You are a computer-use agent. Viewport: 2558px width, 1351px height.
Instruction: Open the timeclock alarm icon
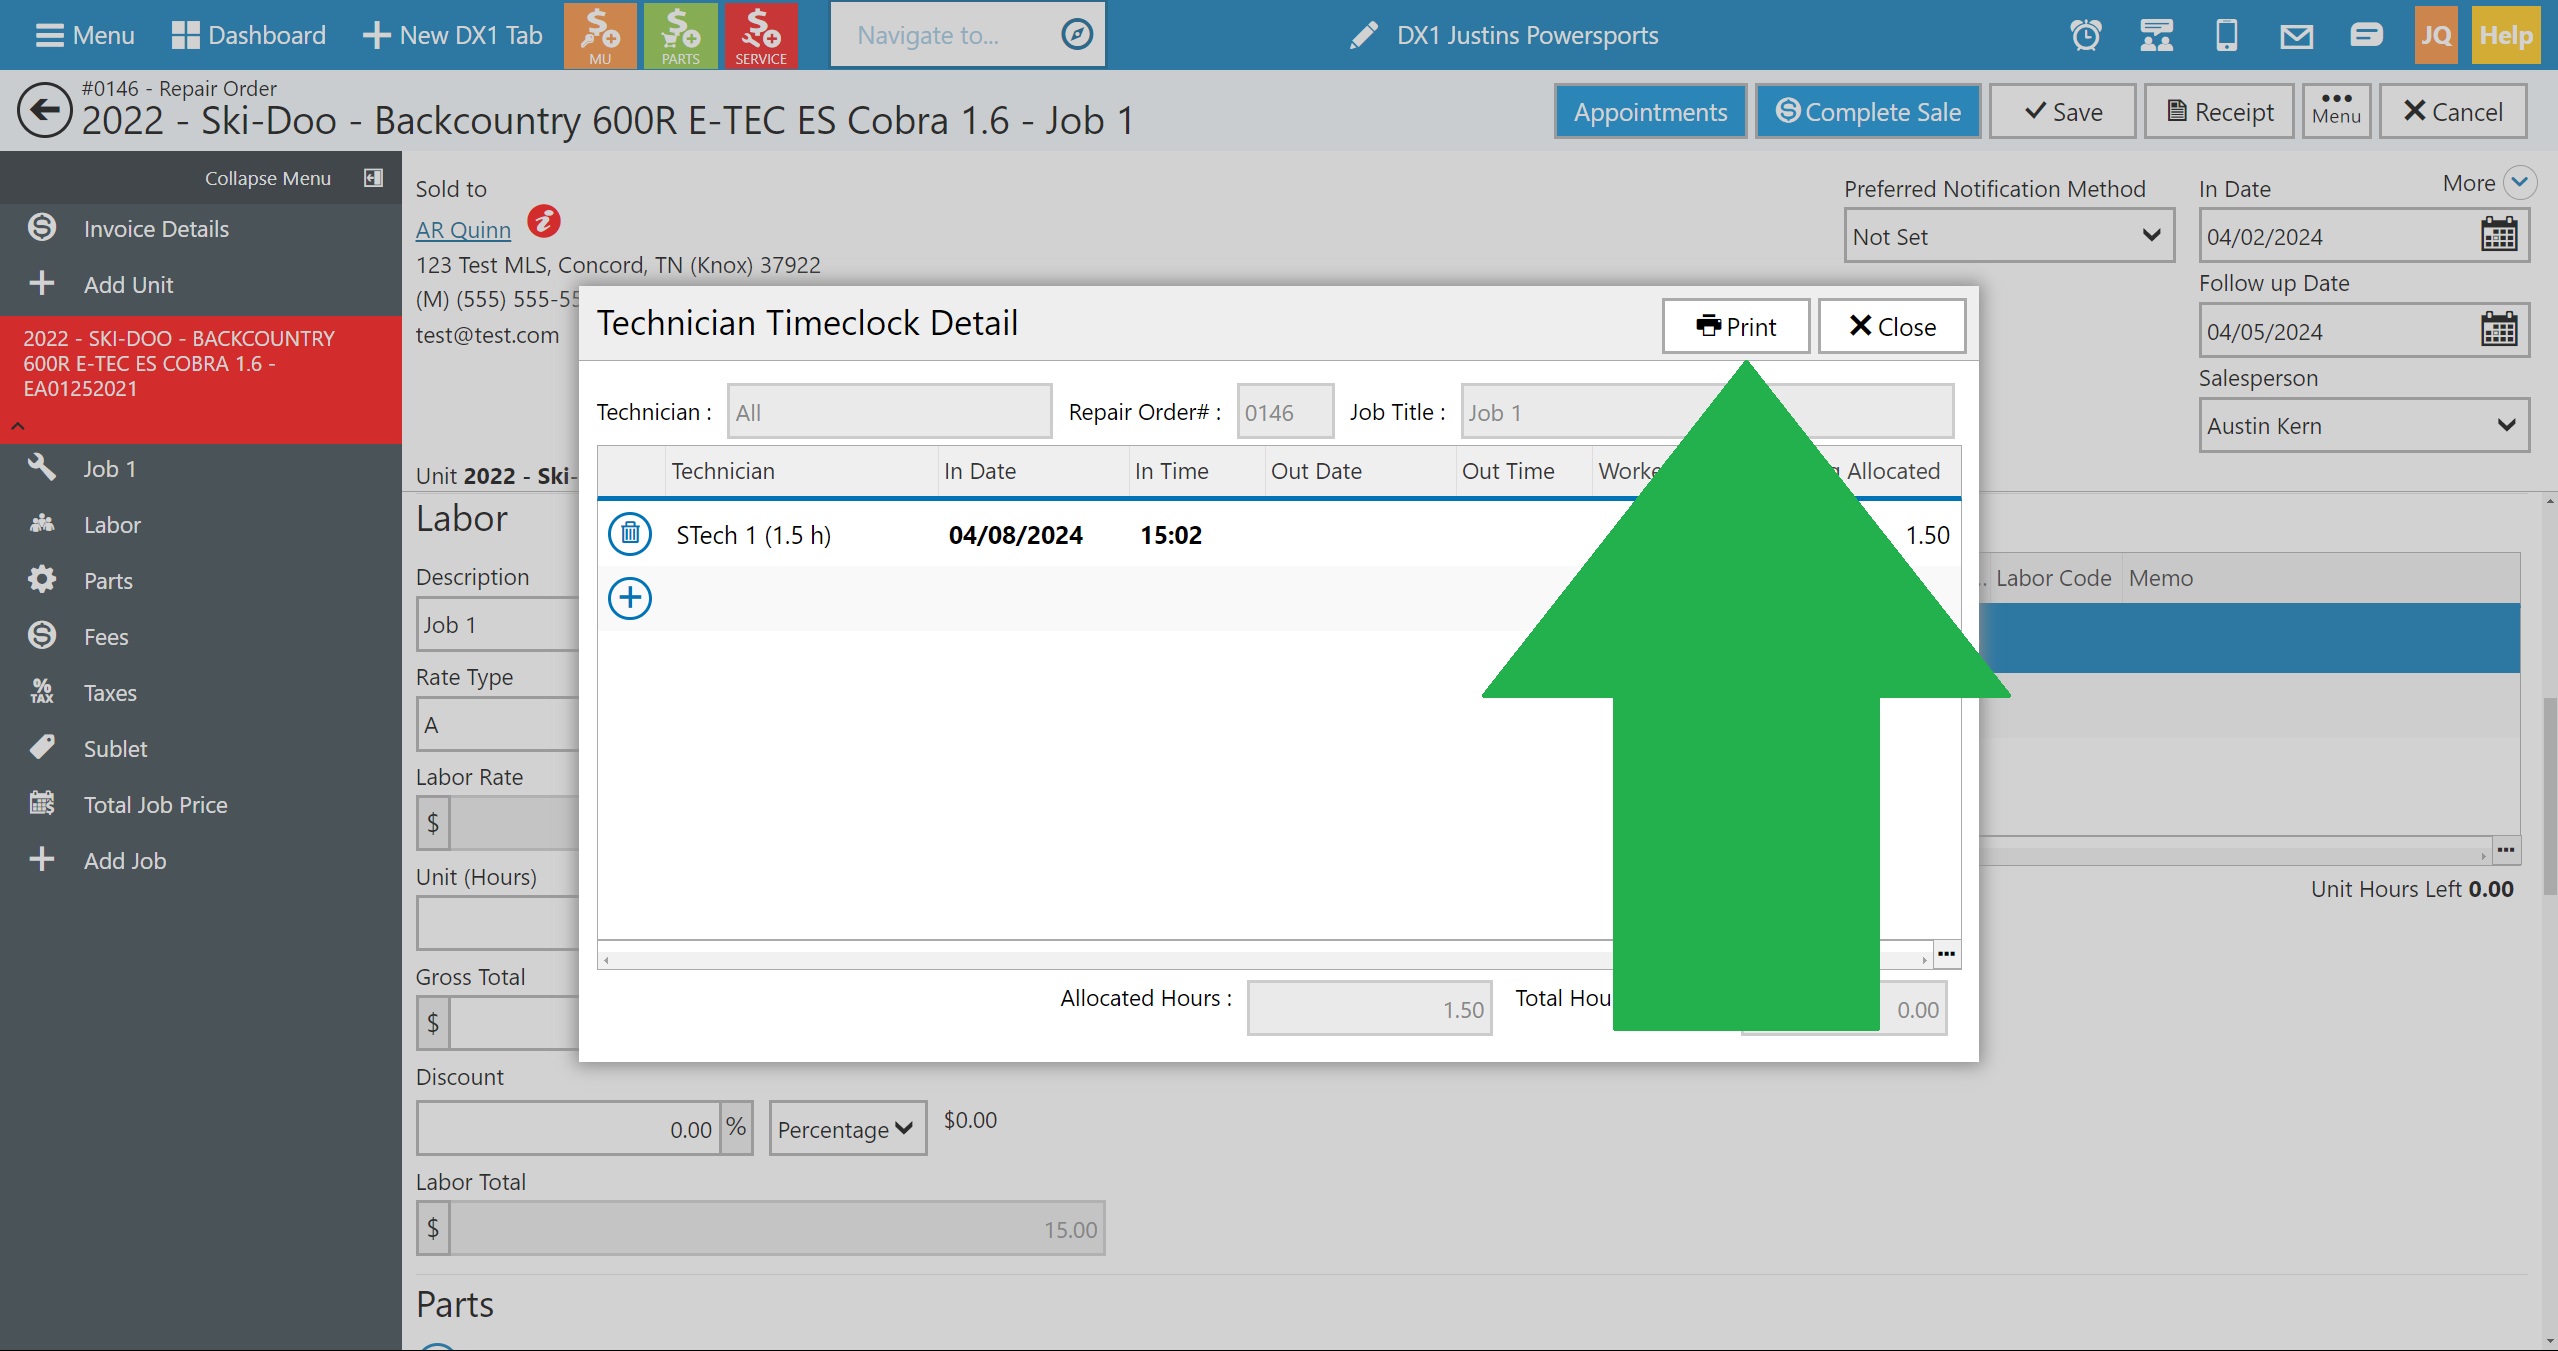2085,36
